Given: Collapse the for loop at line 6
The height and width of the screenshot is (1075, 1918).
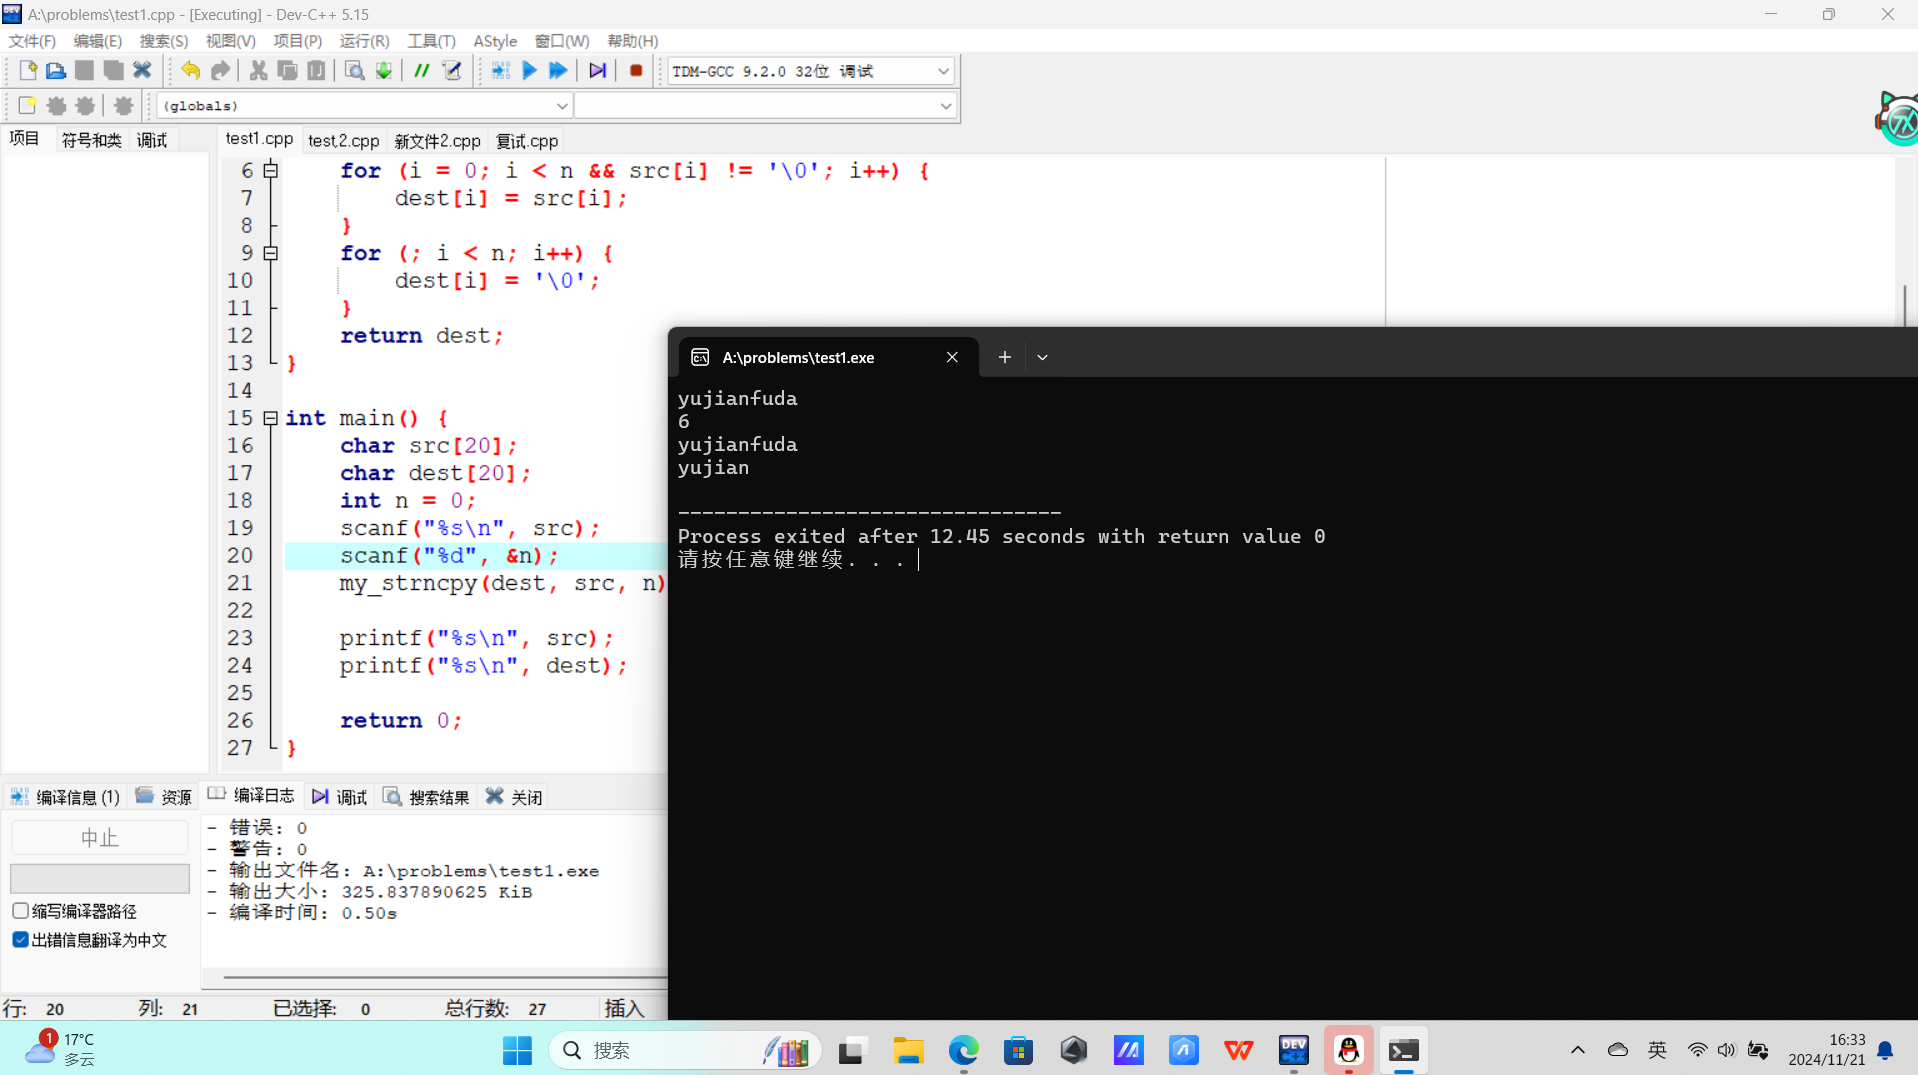Looking at the screenshot, I should coord(270,171).
